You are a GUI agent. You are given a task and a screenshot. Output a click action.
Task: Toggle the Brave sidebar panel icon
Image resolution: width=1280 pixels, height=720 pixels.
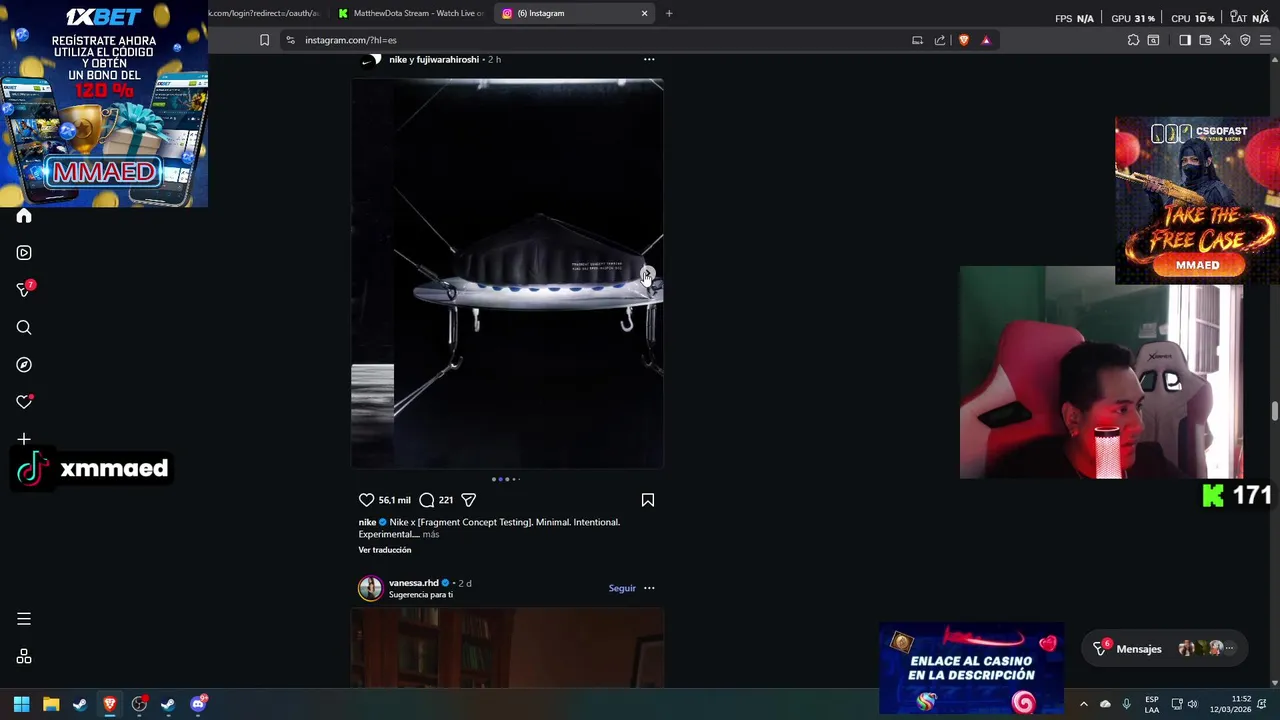pyautogui.click(x=1185, y=40)
